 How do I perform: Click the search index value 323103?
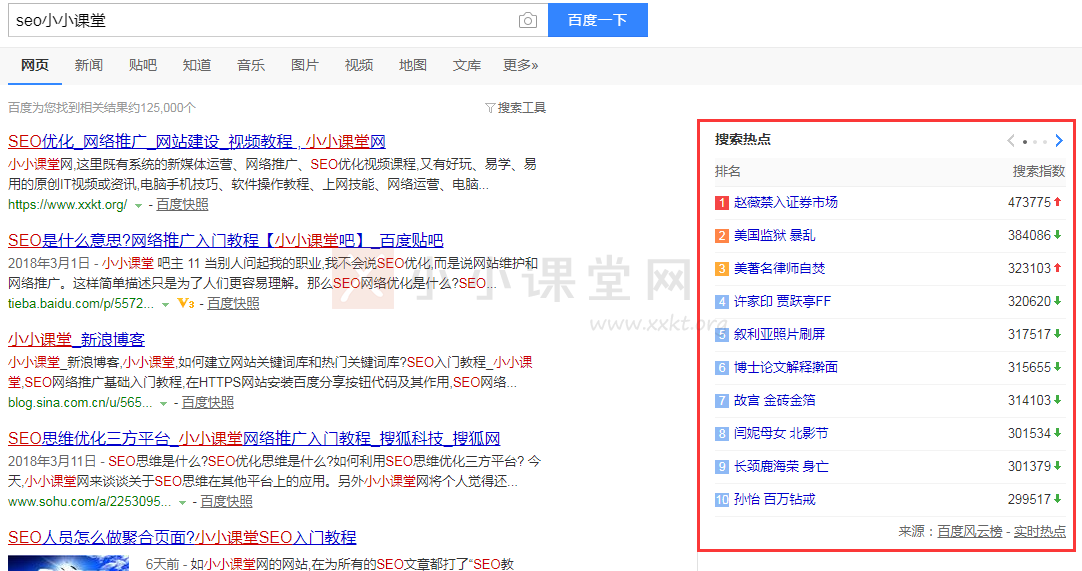(1029, 268)
